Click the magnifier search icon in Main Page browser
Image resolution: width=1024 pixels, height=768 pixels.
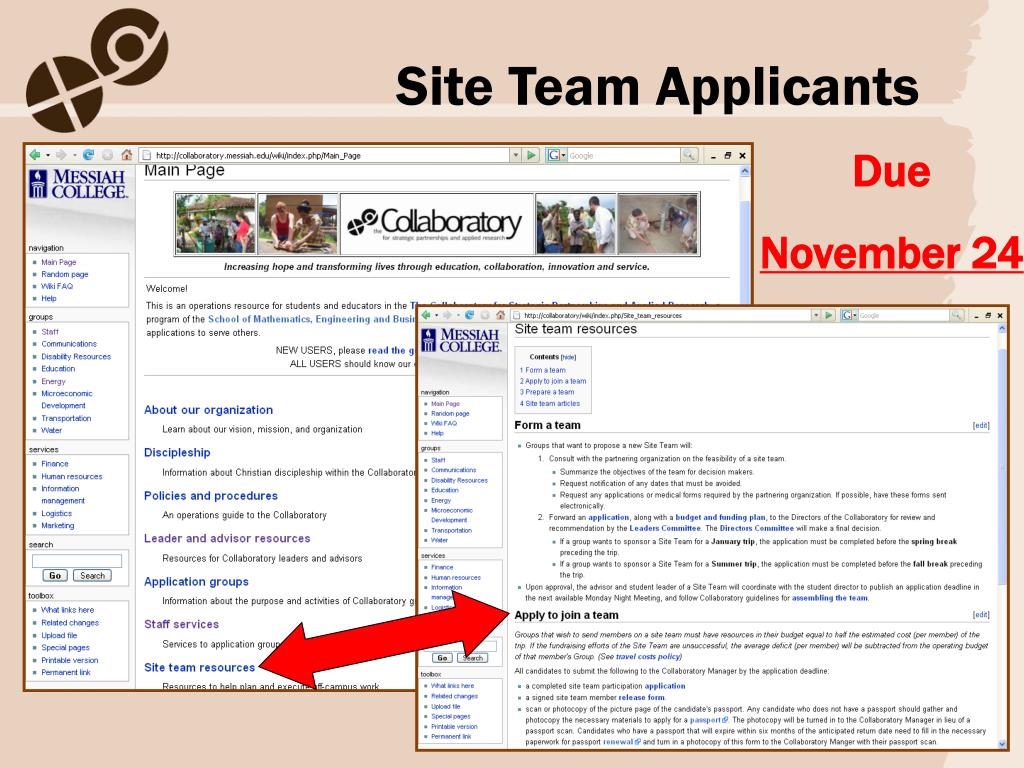click(689, 155)
